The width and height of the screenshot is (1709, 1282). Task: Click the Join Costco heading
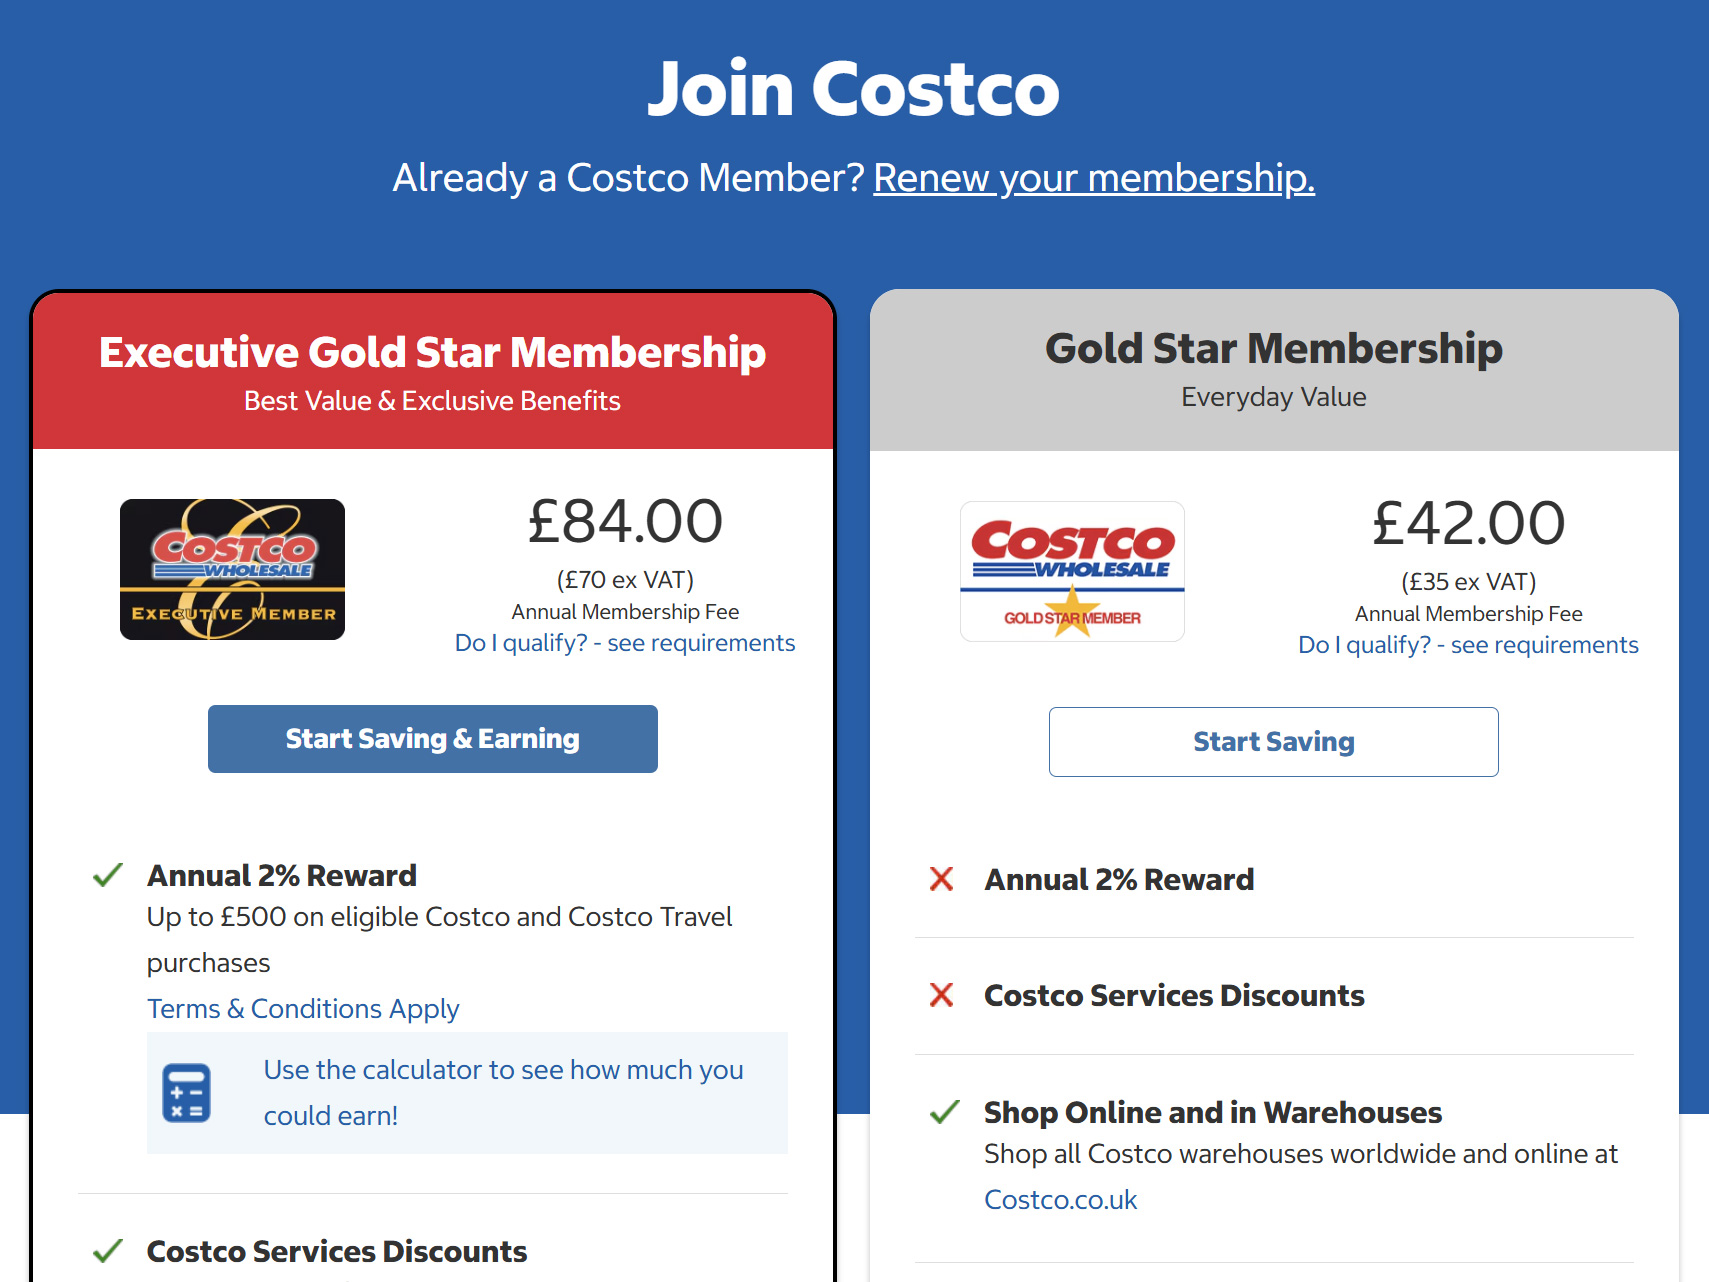click(x=854, y=88)
